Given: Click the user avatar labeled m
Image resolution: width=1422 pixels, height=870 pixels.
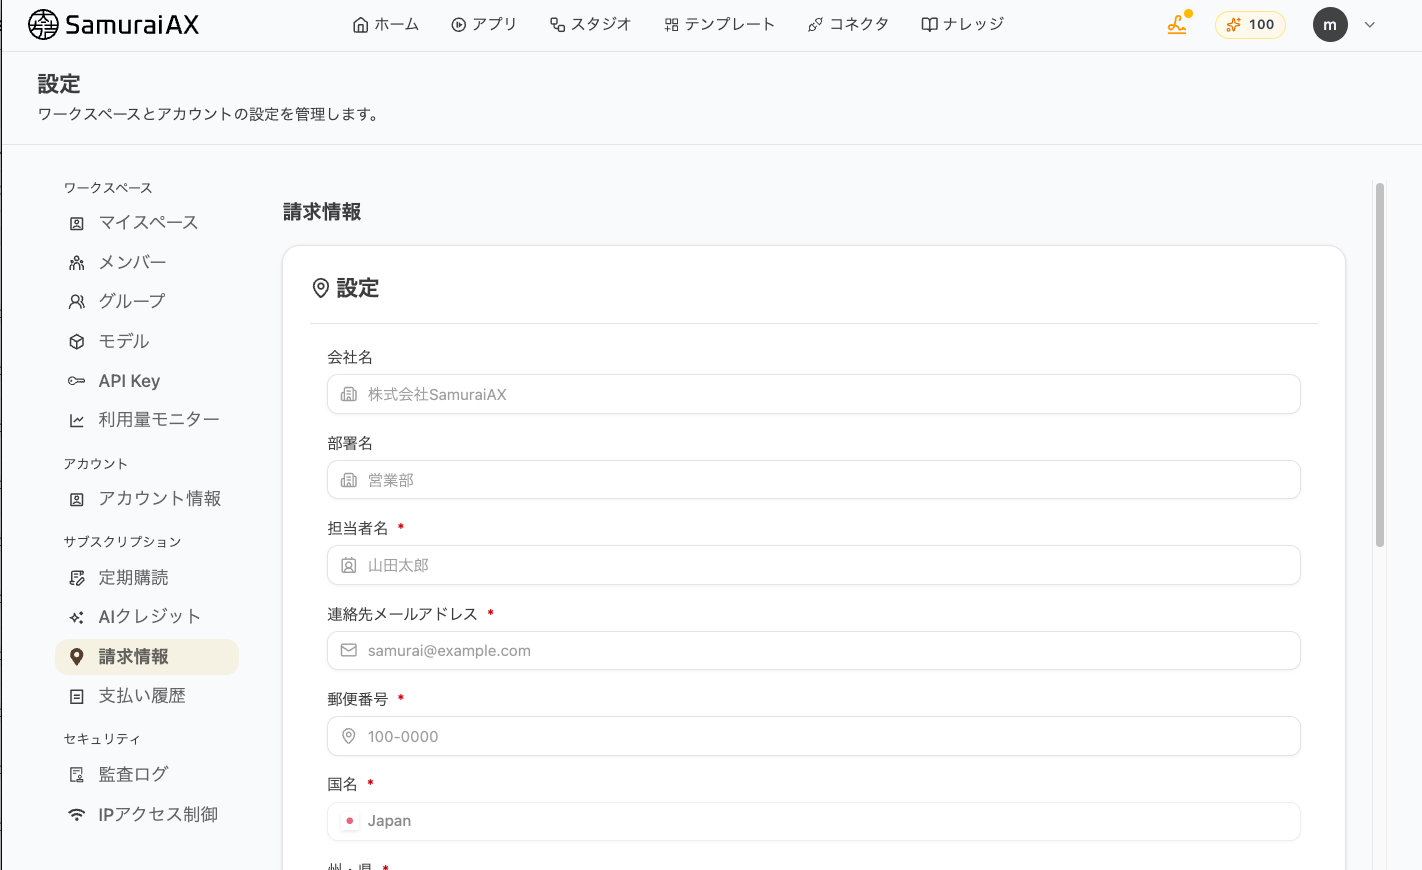Looking at the screenshot, I should pyautogui.click(x=1330, y=25).
